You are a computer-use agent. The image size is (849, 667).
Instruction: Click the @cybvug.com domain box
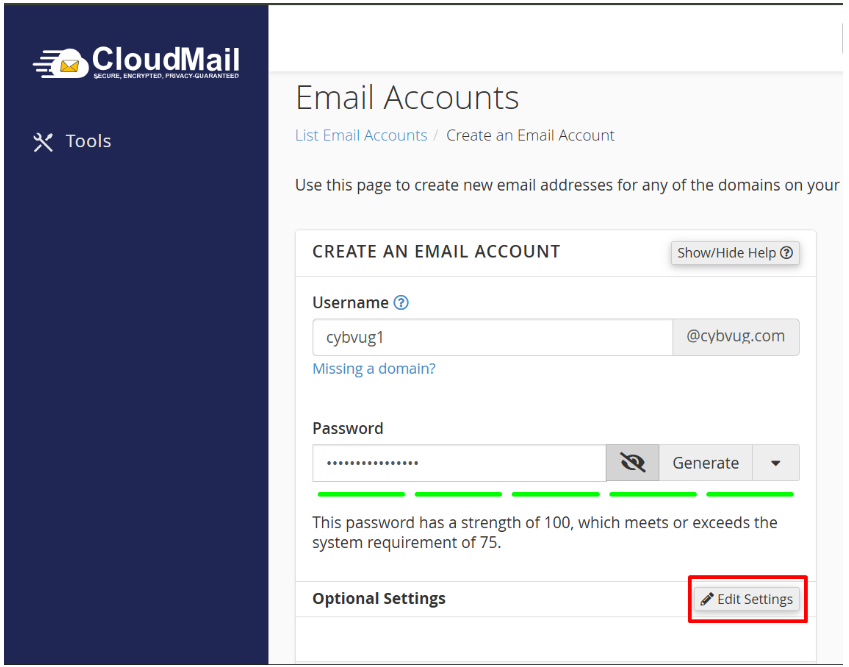[x=735, y=337]
